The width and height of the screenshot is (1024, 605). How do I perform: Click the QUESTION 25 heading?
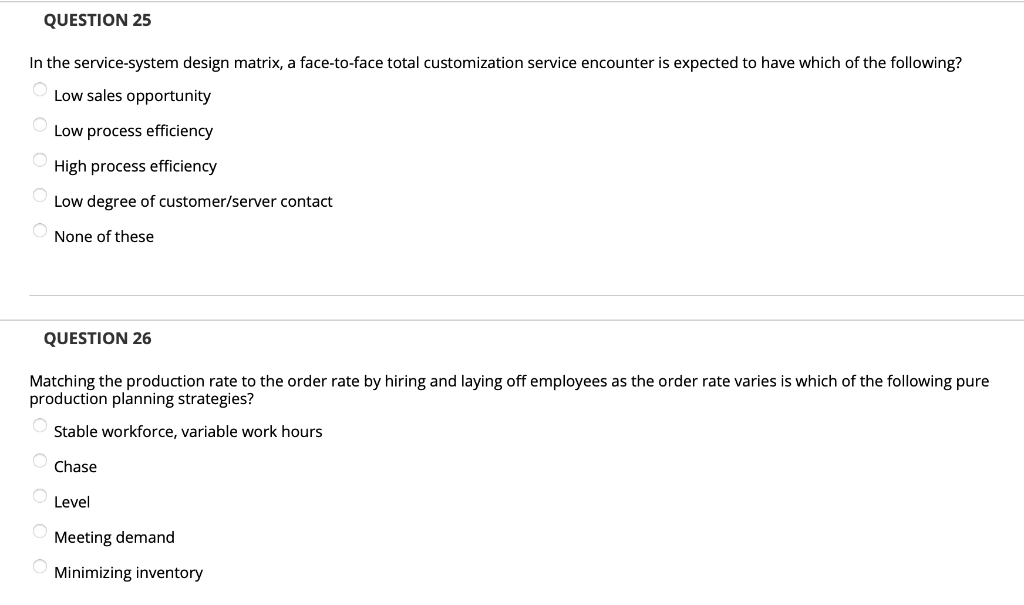point(96,19)
